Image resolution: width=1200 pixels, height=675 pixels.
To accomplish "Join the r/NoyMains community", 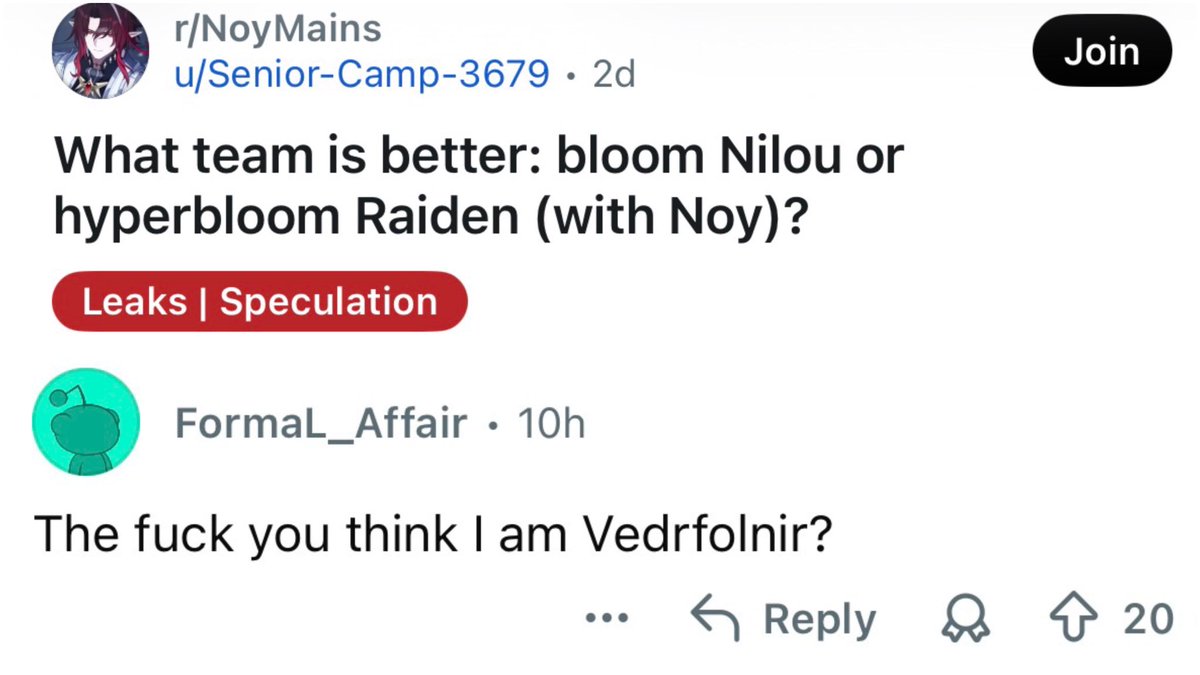I will [1100, 51].
